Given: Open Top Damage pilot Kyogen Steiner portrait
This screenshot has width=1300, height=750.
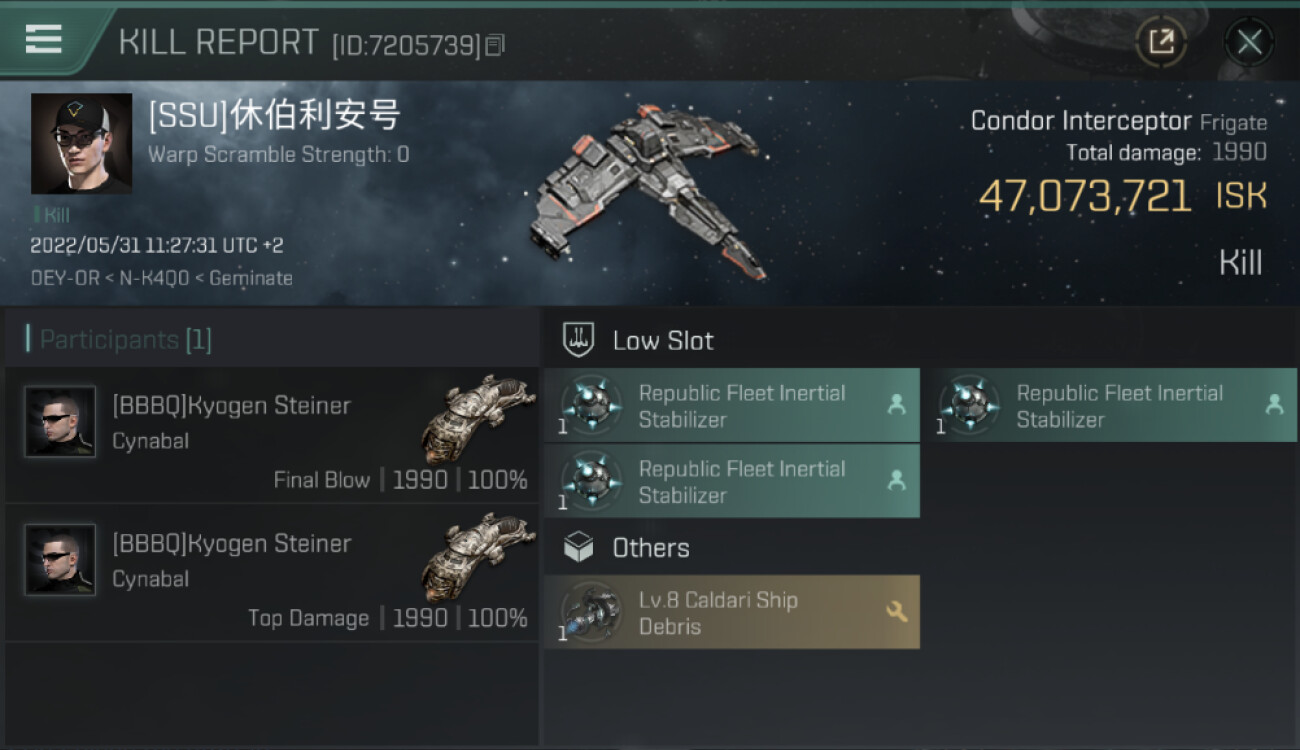Looking at the screenshot, I should pyautogui.click(x=61, y=560).
